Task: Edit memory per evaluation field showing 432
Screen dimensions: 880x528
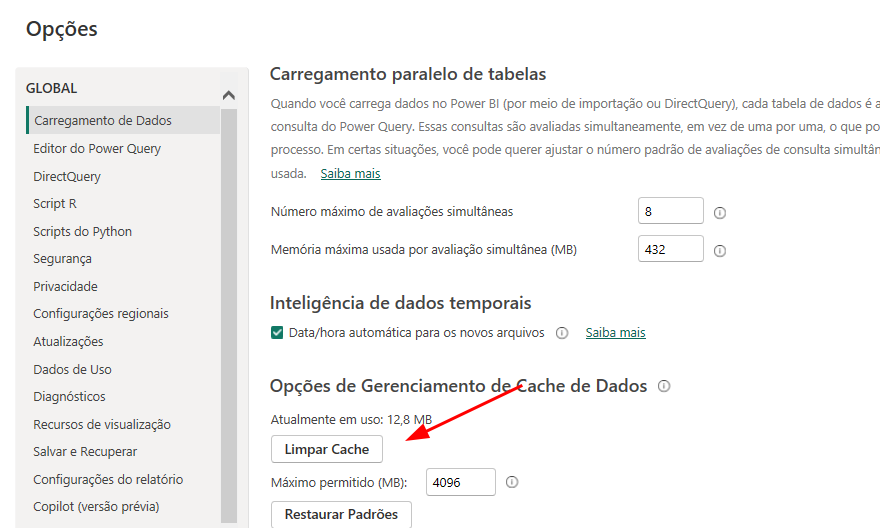Action: click(671, 249)
